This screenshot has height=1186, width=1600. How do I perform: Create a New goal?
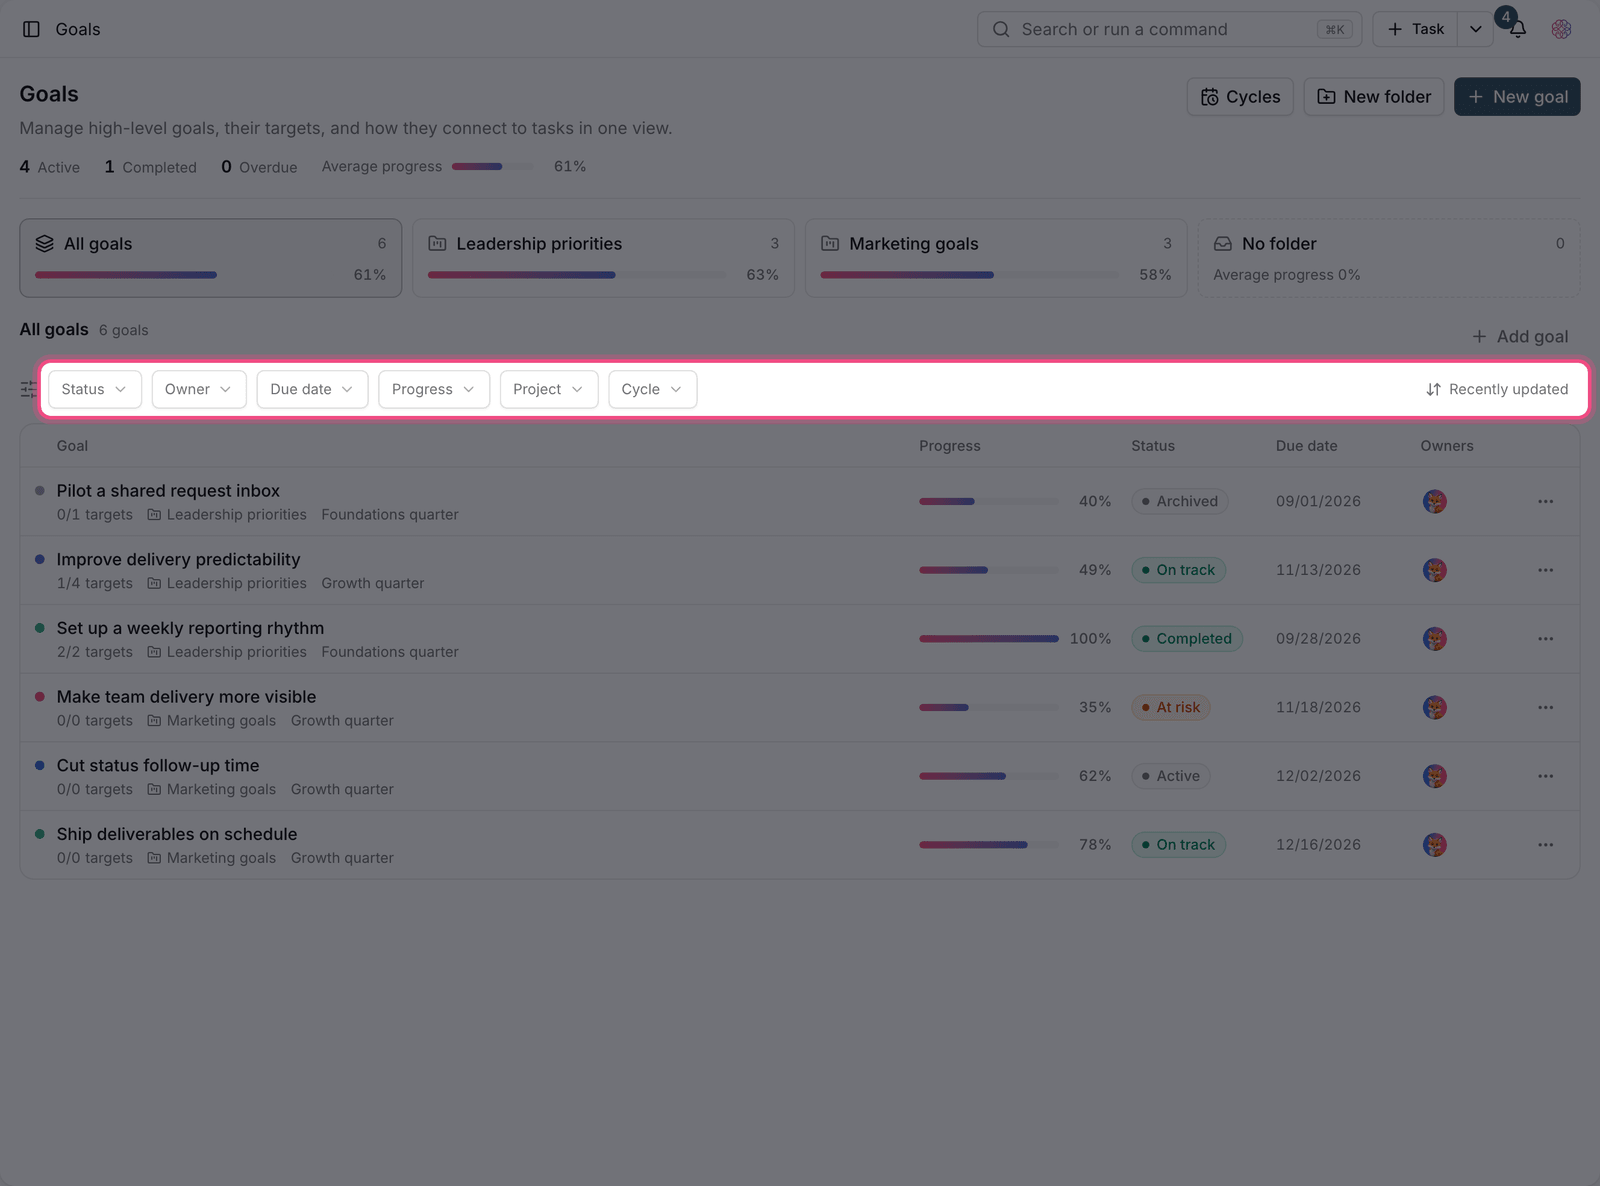coord(1517,97)
